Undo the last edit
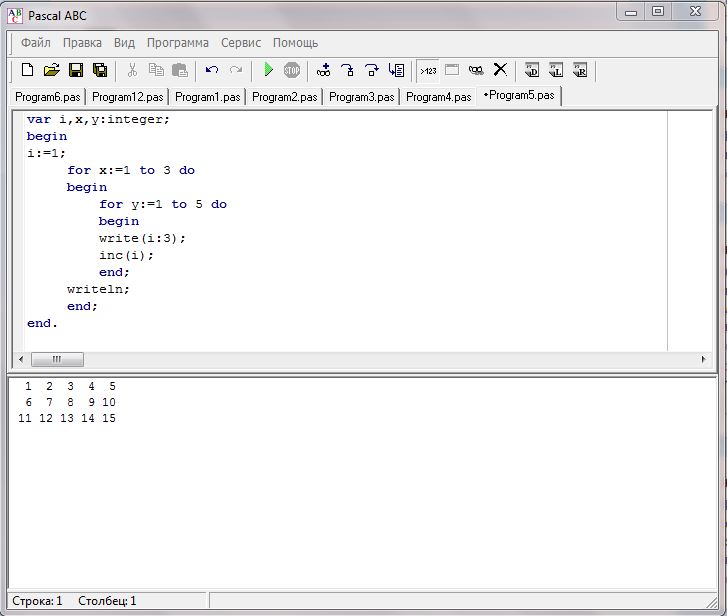The height and width of the screenshot is (616, 727). pos(212,70)
